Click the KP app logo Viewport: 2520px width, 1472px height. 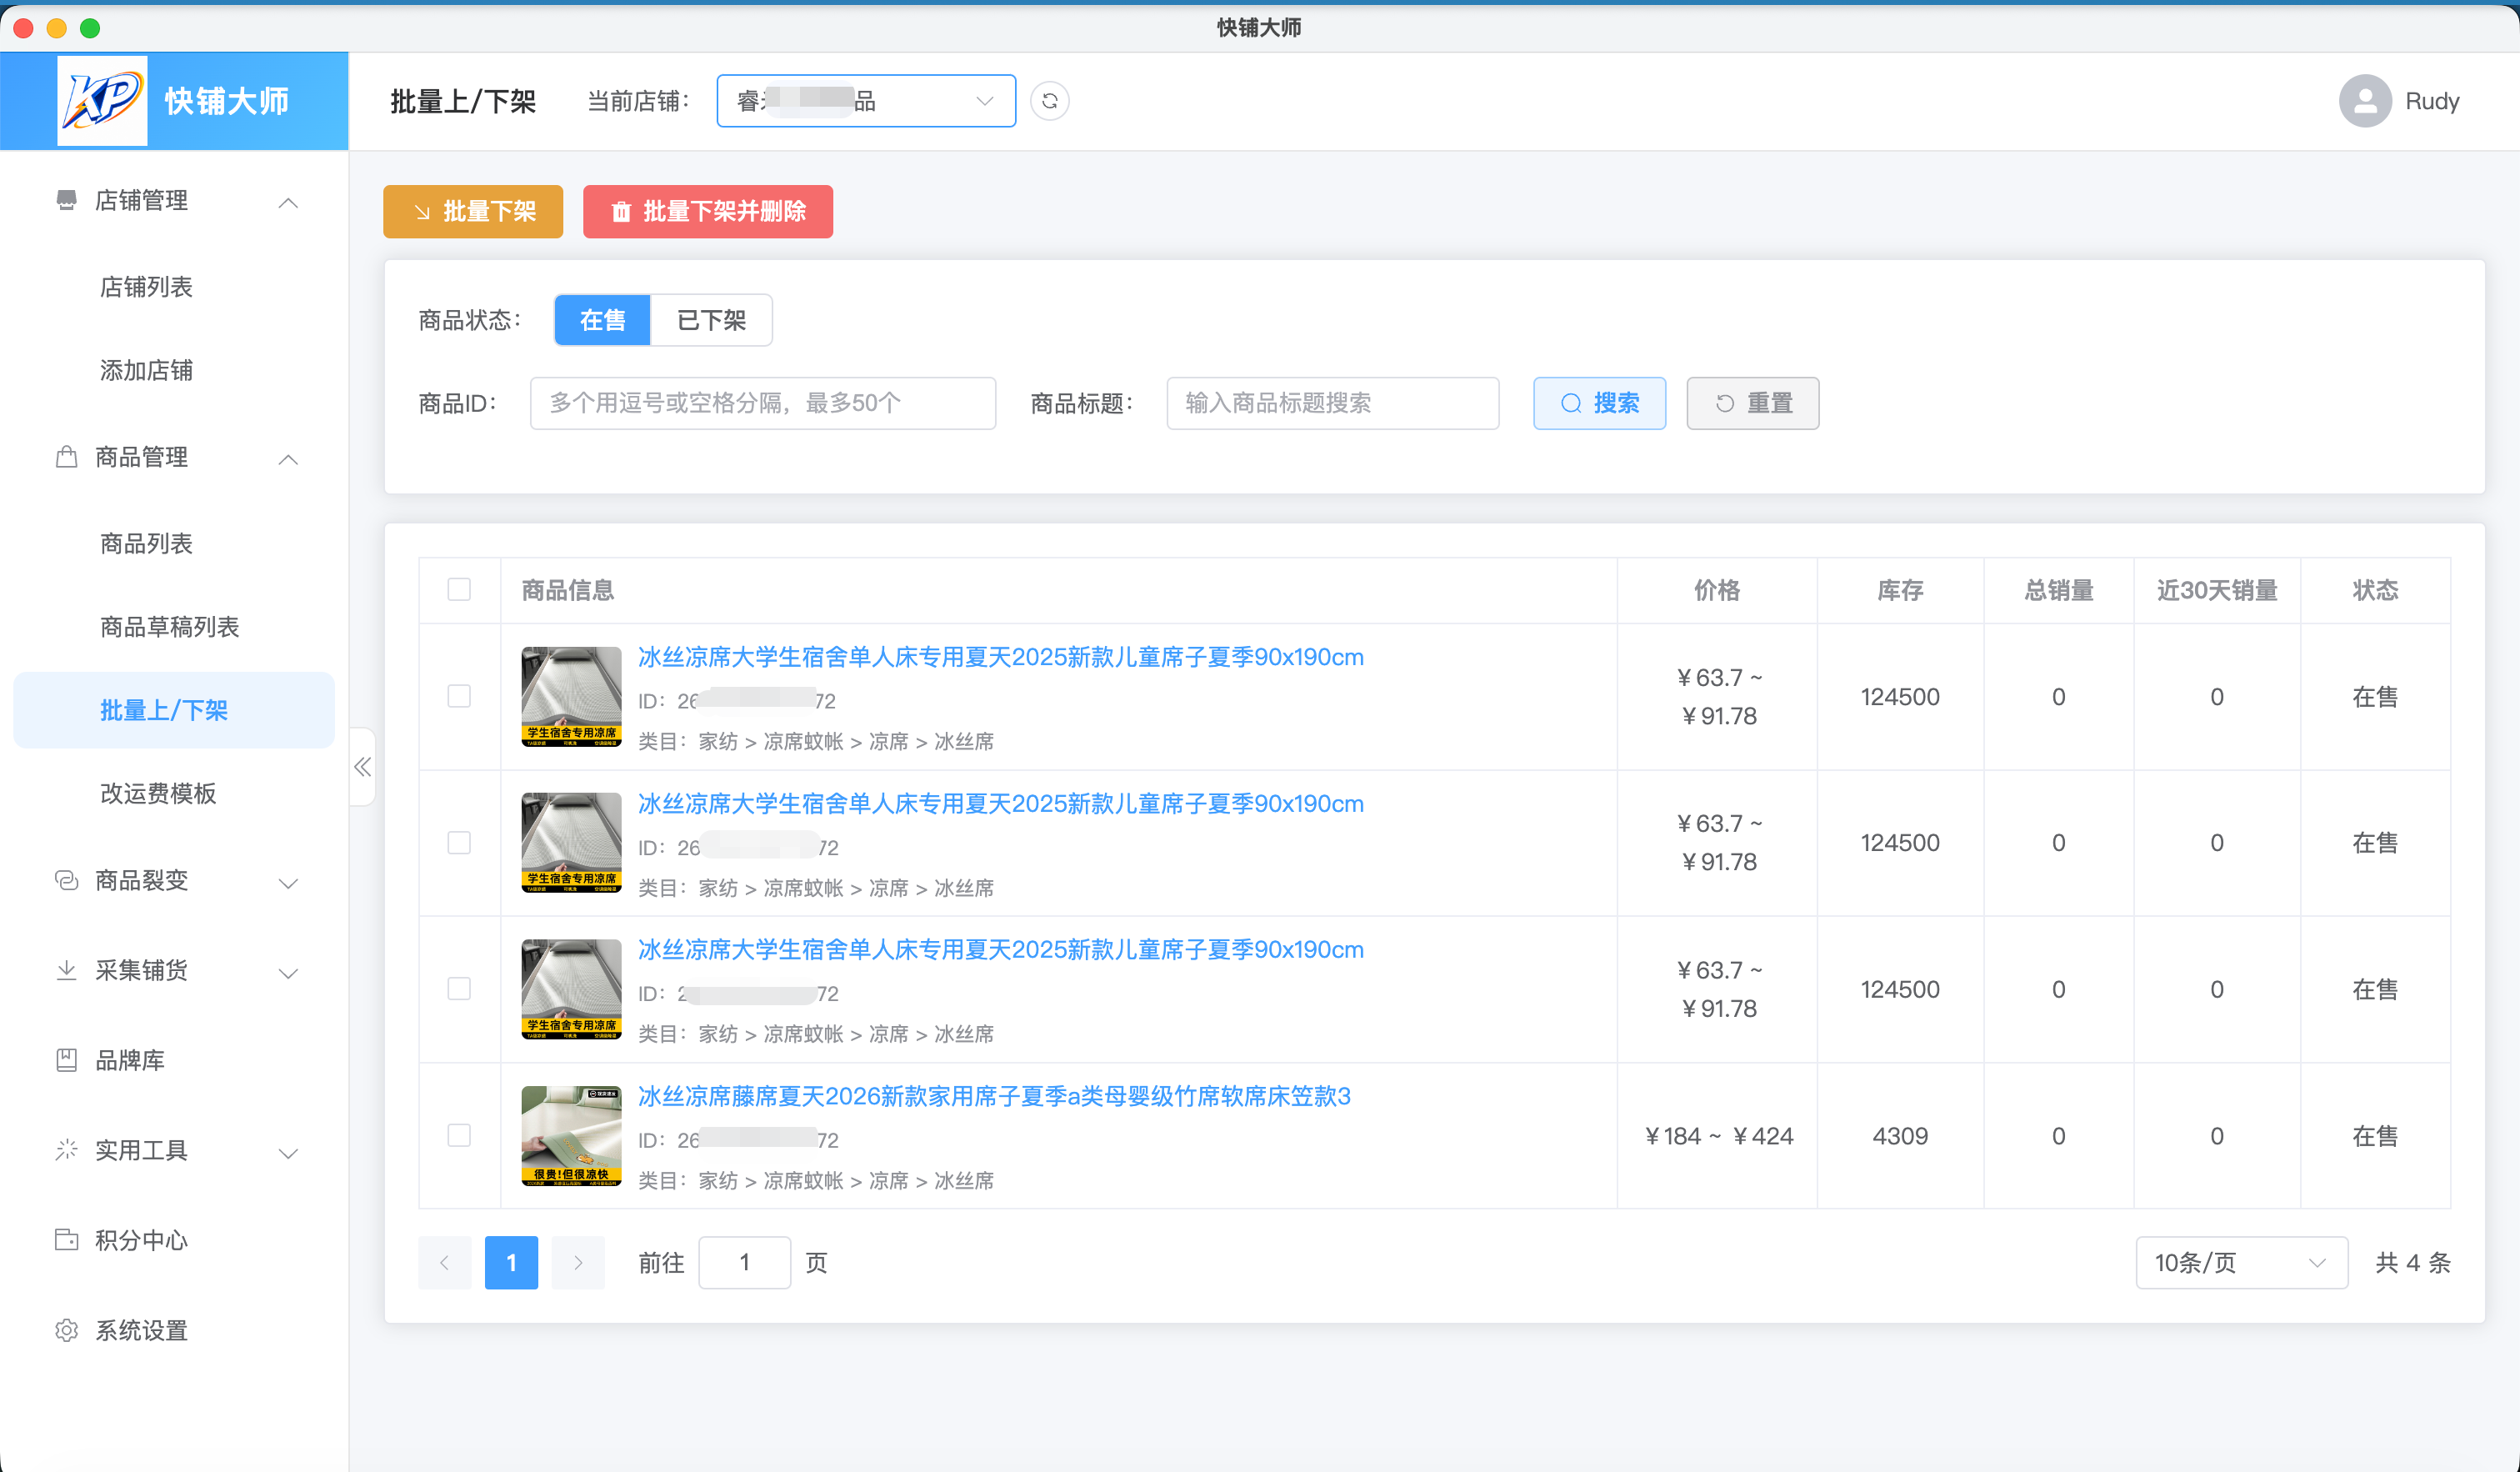tap(102, 101)
